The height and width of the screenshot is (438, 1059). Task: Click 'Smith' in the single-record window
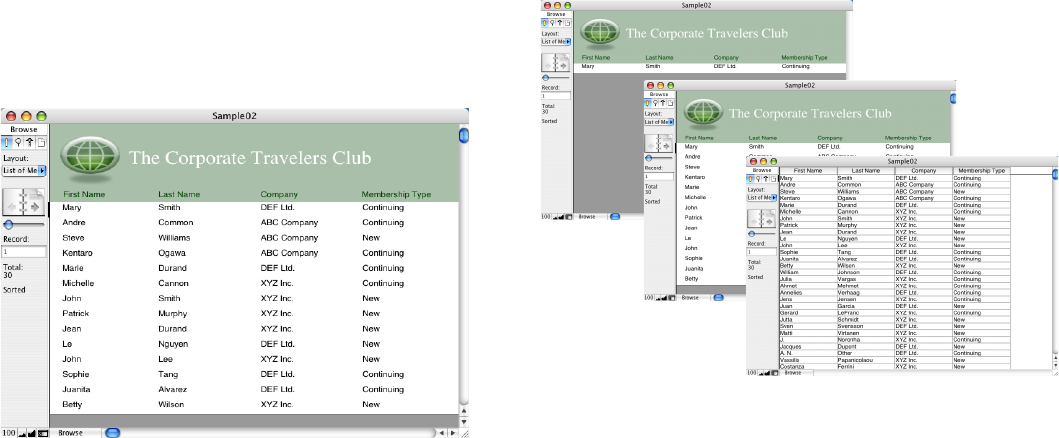652,67
